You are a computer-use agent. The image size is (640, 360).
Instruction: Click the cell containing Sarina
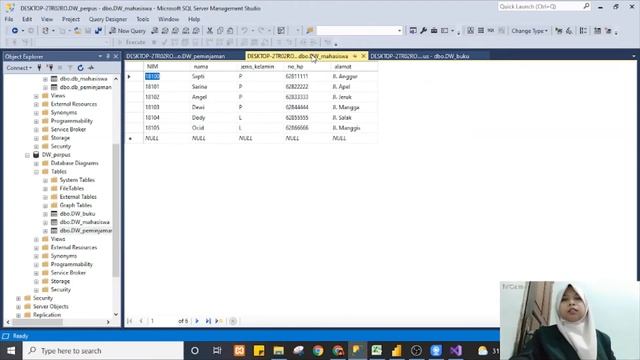214,87
